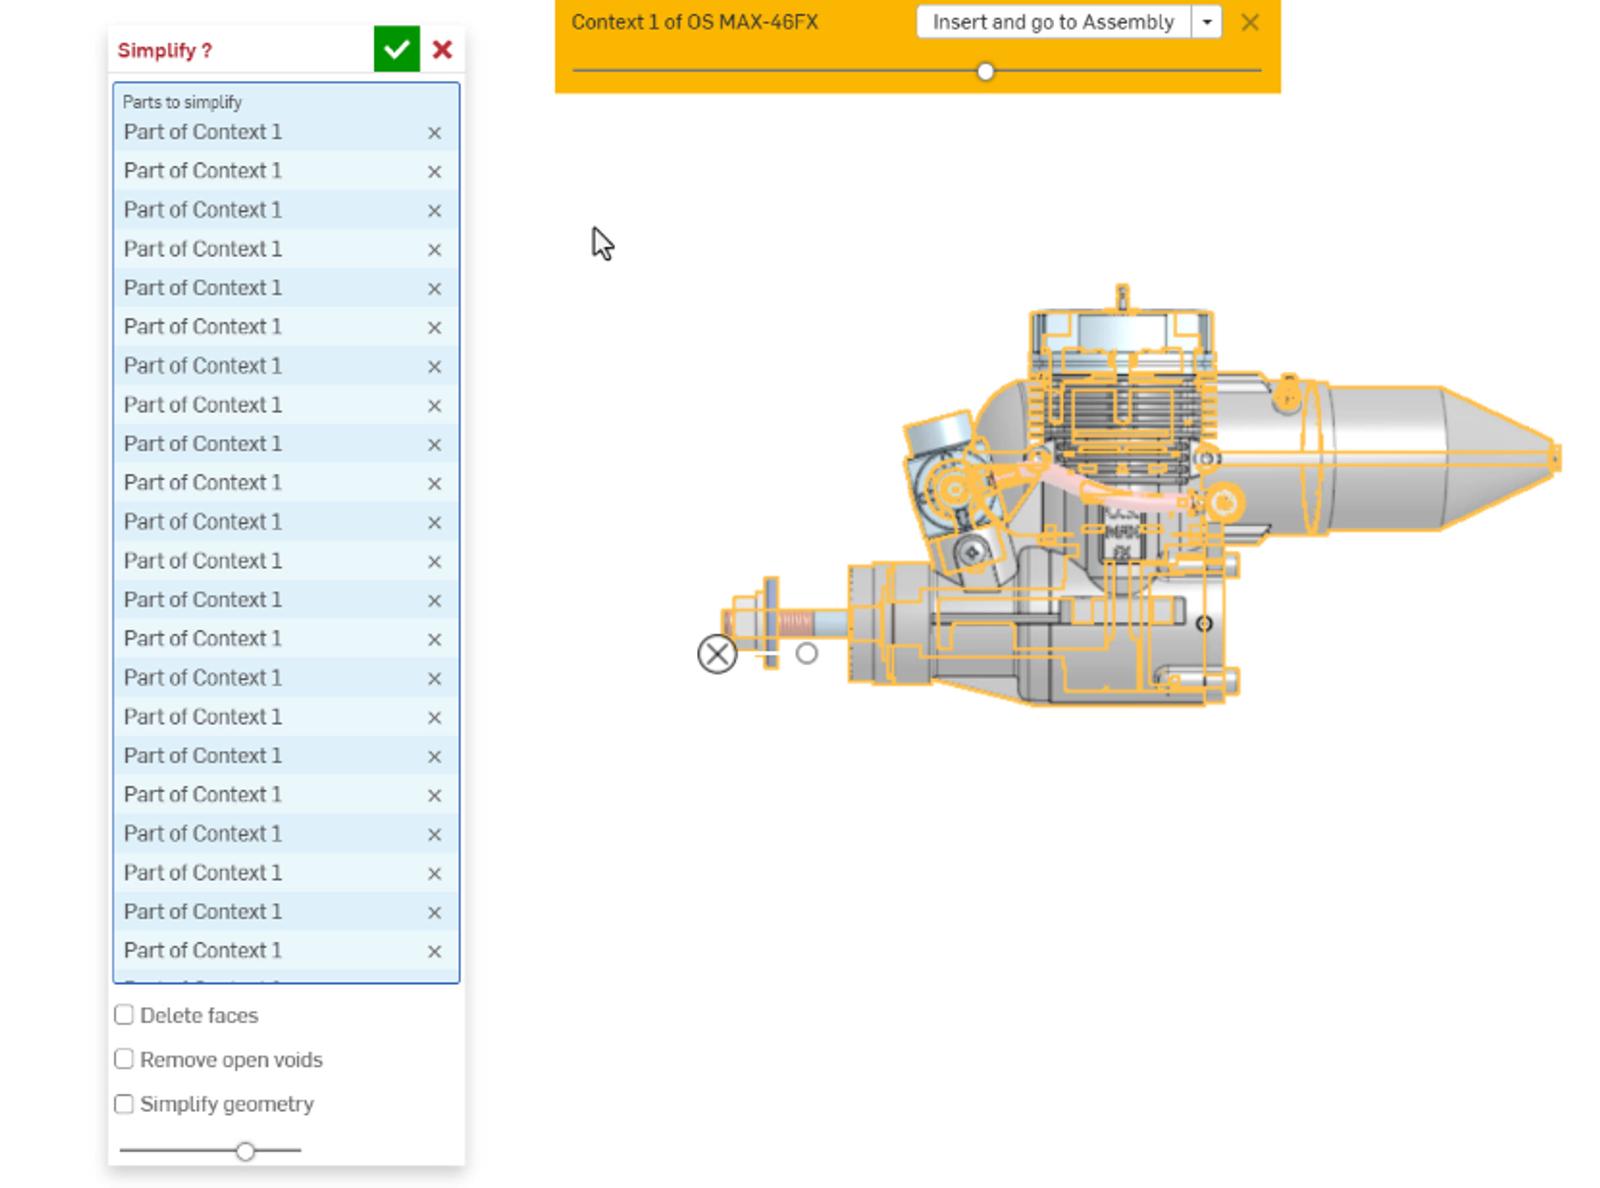
Task: Open the Insert and go to Assembly dropdown arrow
Action: click(x=1208, y=22)
